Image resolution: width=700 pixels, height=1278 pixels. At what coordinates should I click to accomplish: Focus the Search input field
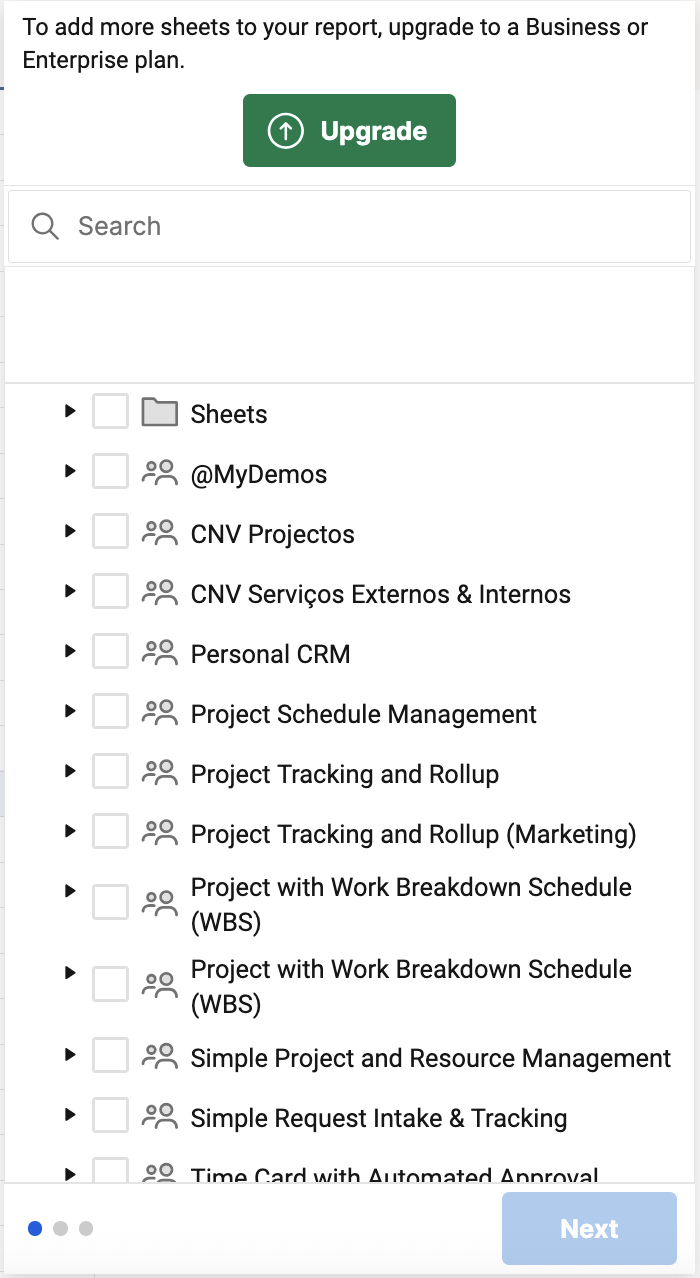(x=349, y=226)
